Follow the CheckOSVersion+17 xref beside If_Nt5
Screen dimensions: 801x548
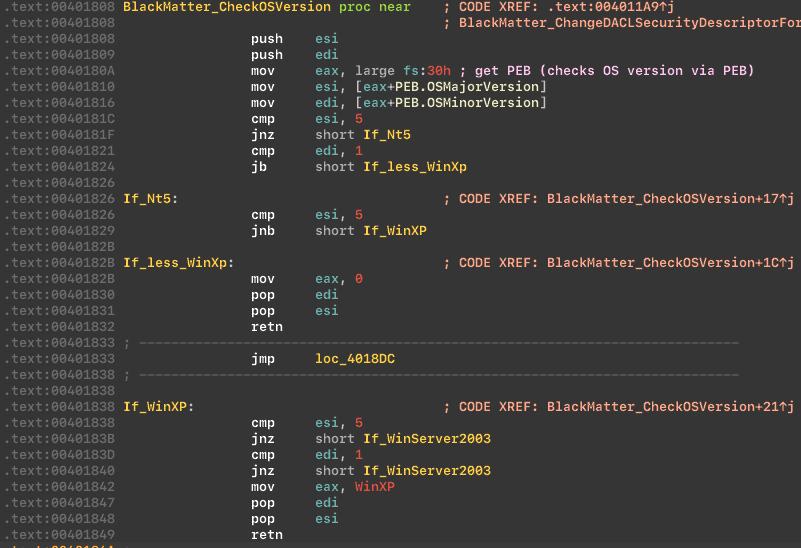point(666,199)
